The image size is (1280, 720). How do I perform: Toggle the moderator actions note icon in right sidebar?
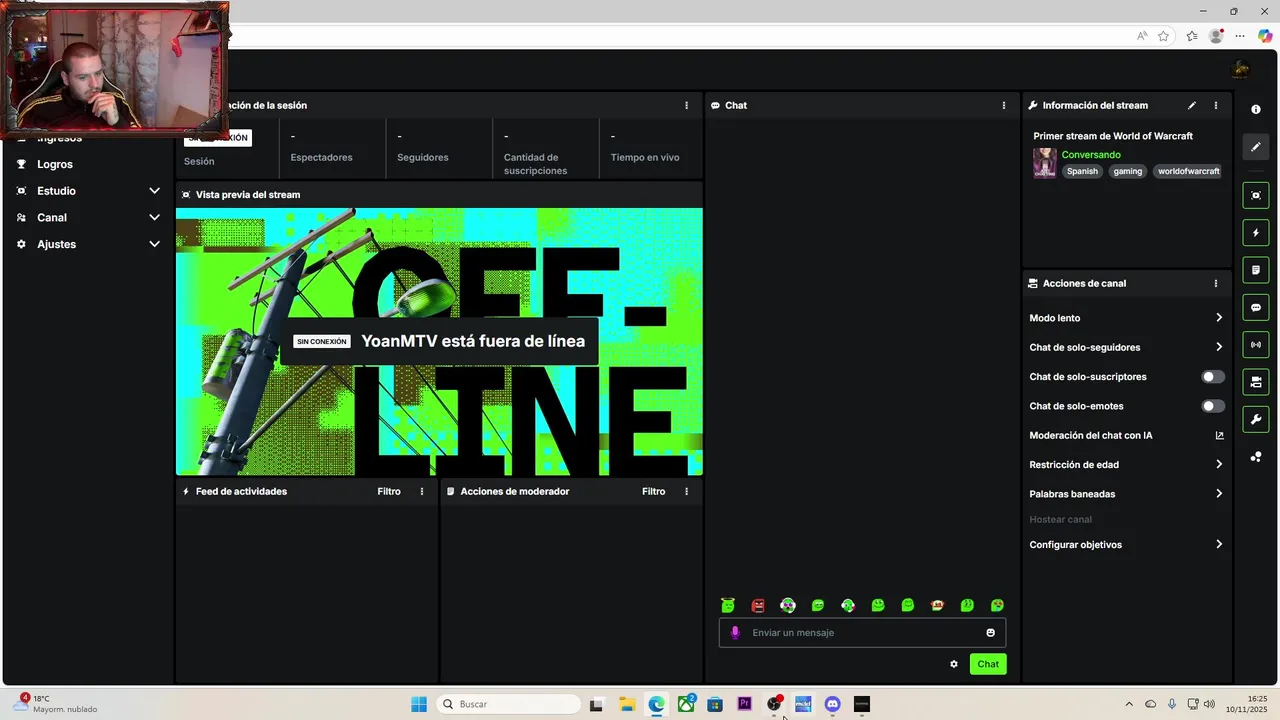(1256, 270)
